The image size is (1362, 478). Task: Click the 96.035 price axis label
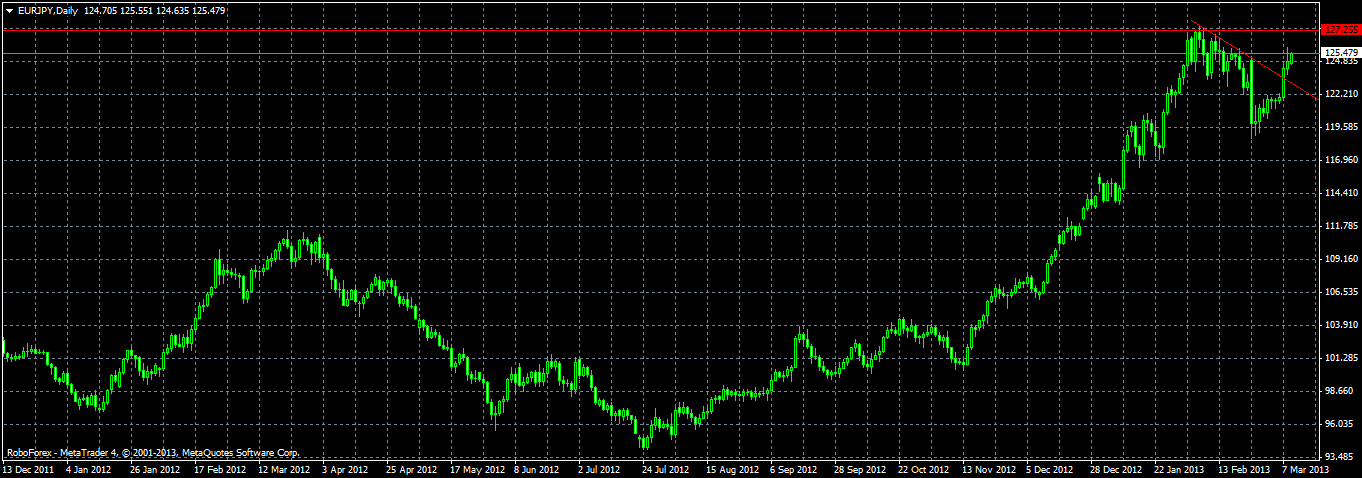[x=1337, y=424]
